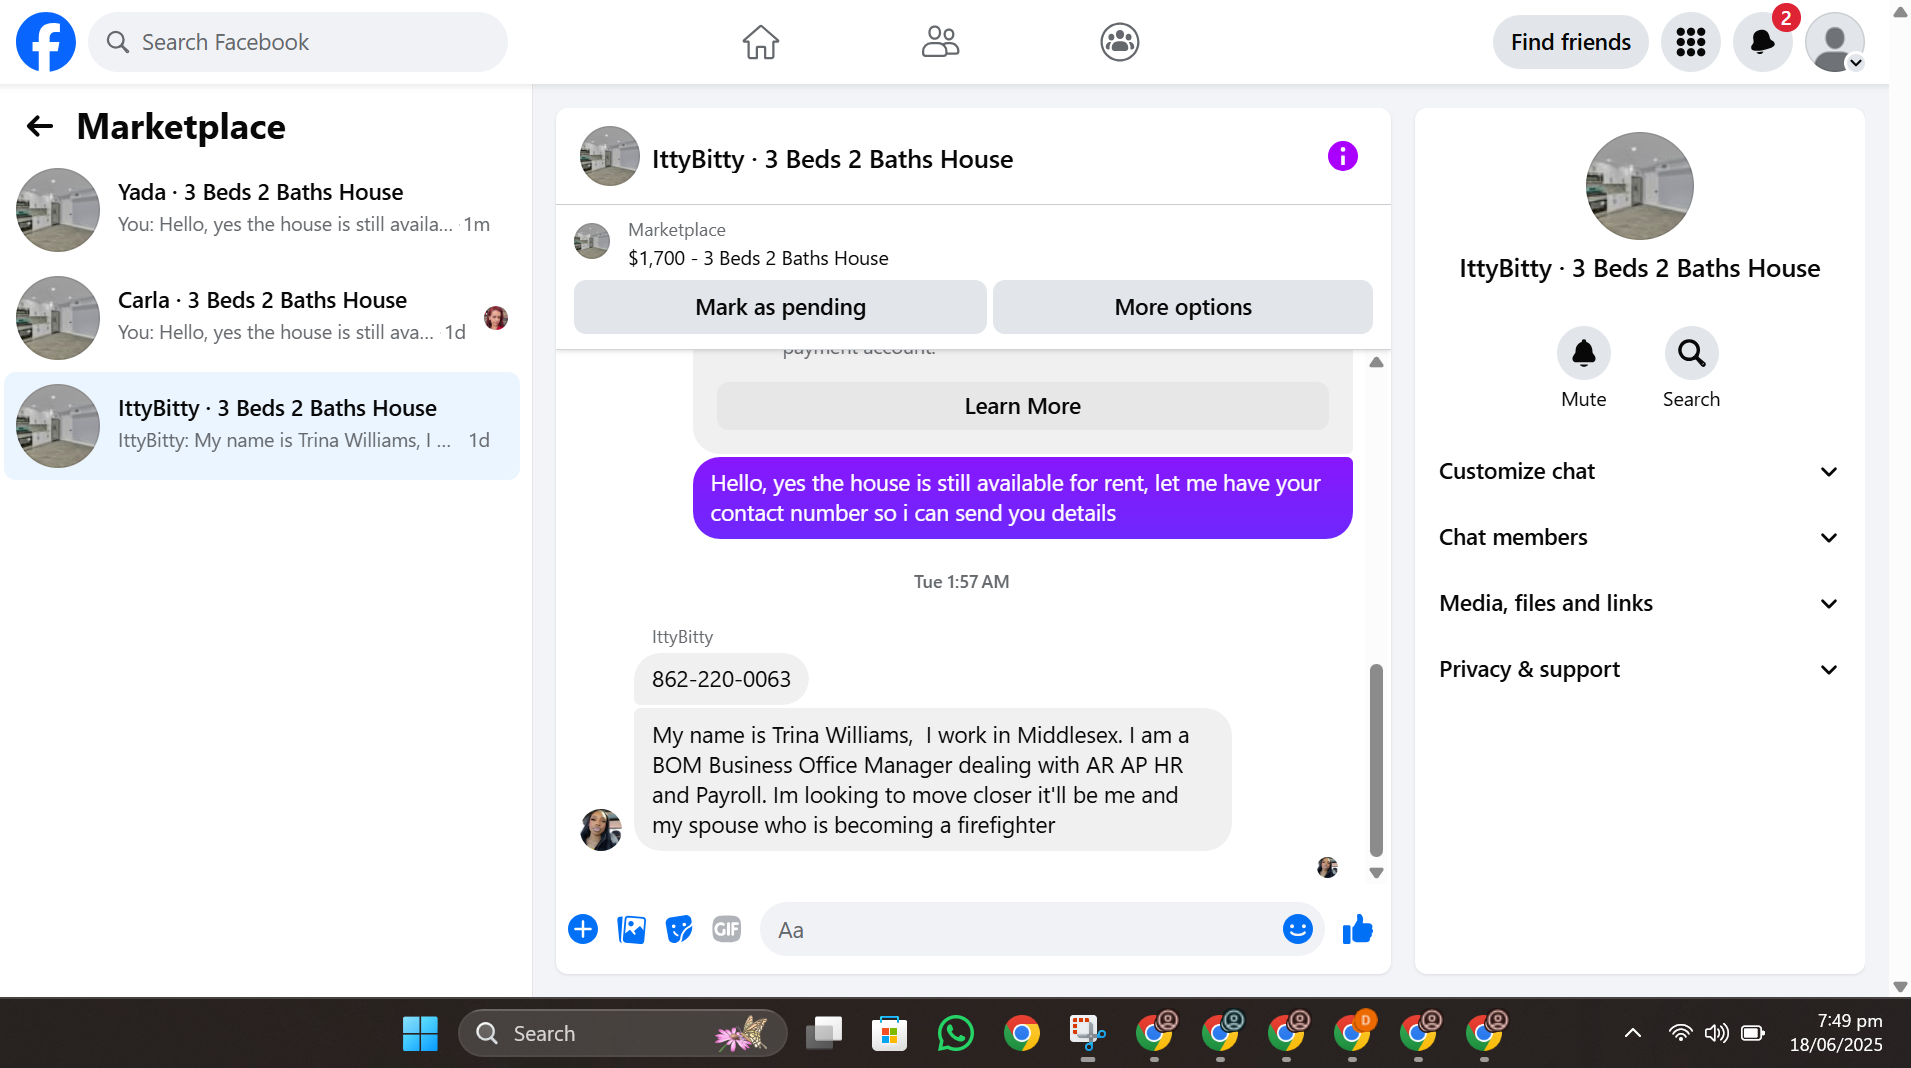Click the Windows Start button
This screenshot has height=1068, width=1911.
(420, 1033)
